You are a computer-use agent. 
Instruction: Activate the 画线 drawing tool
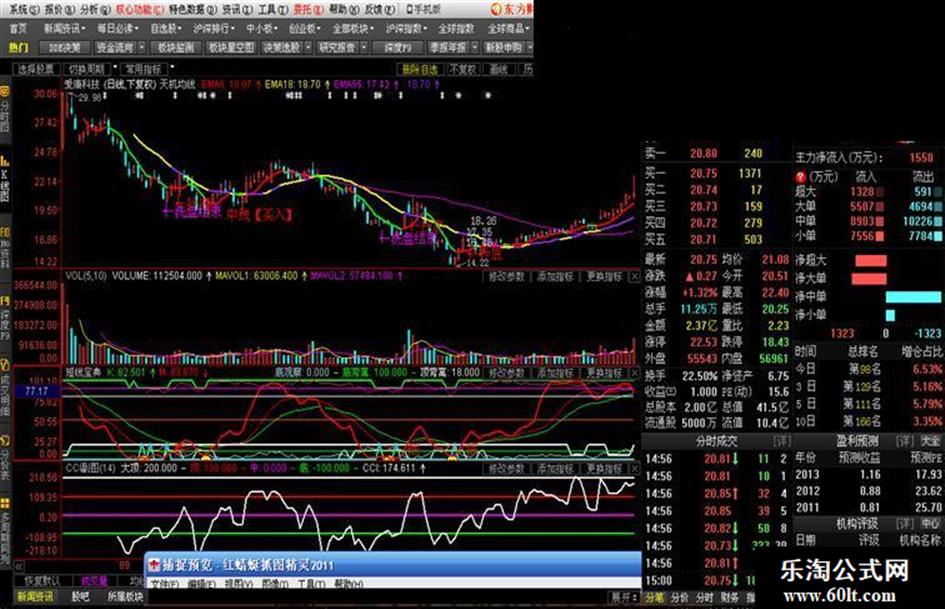tap(498, 70)
